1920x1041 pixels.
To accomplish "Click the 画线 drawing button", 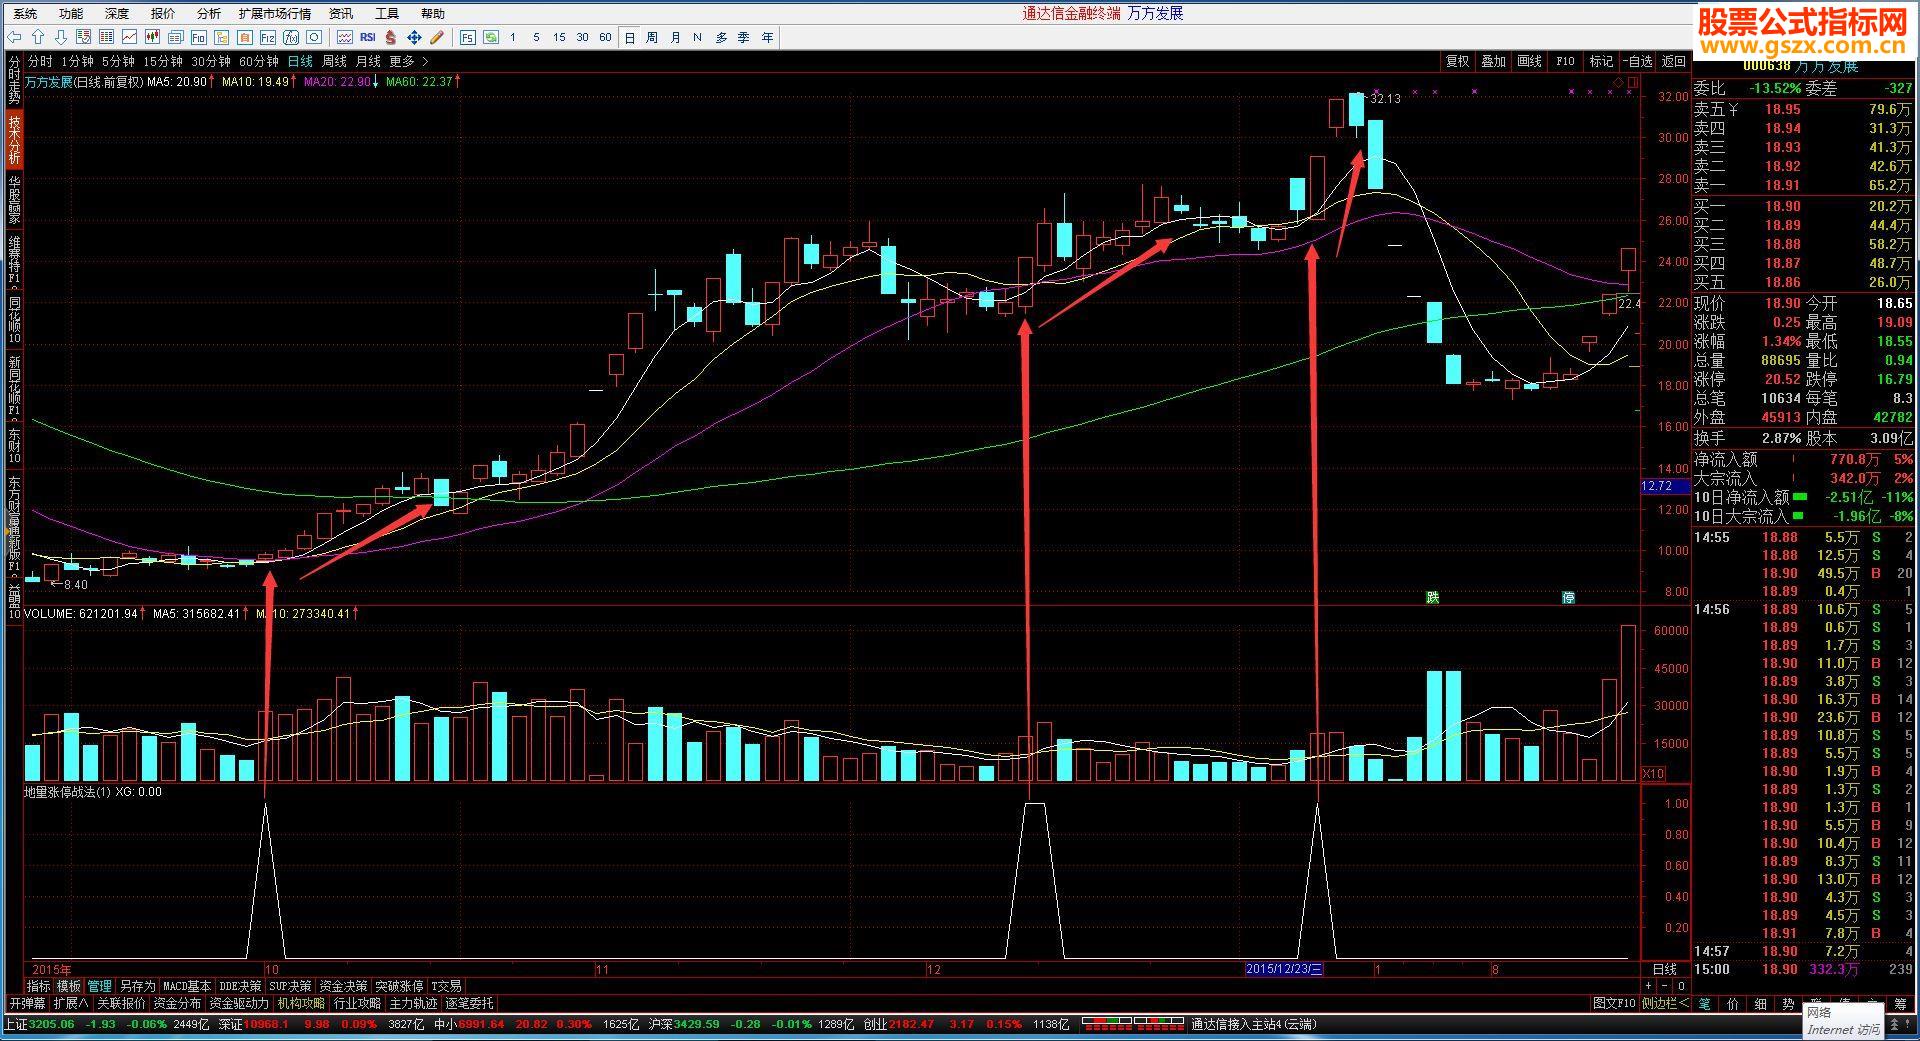I will coord(1529,61).
